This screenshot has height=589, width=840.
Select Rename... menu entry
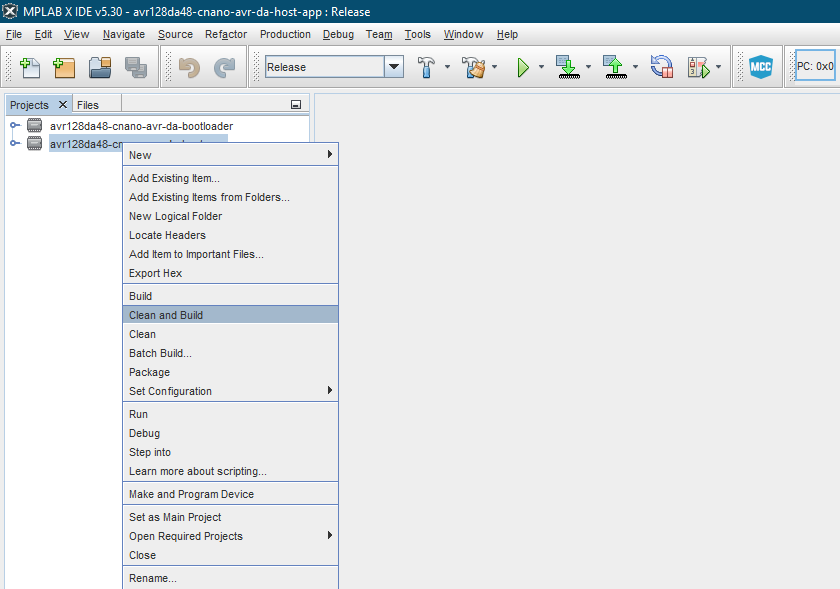click(x=231, y=578)
